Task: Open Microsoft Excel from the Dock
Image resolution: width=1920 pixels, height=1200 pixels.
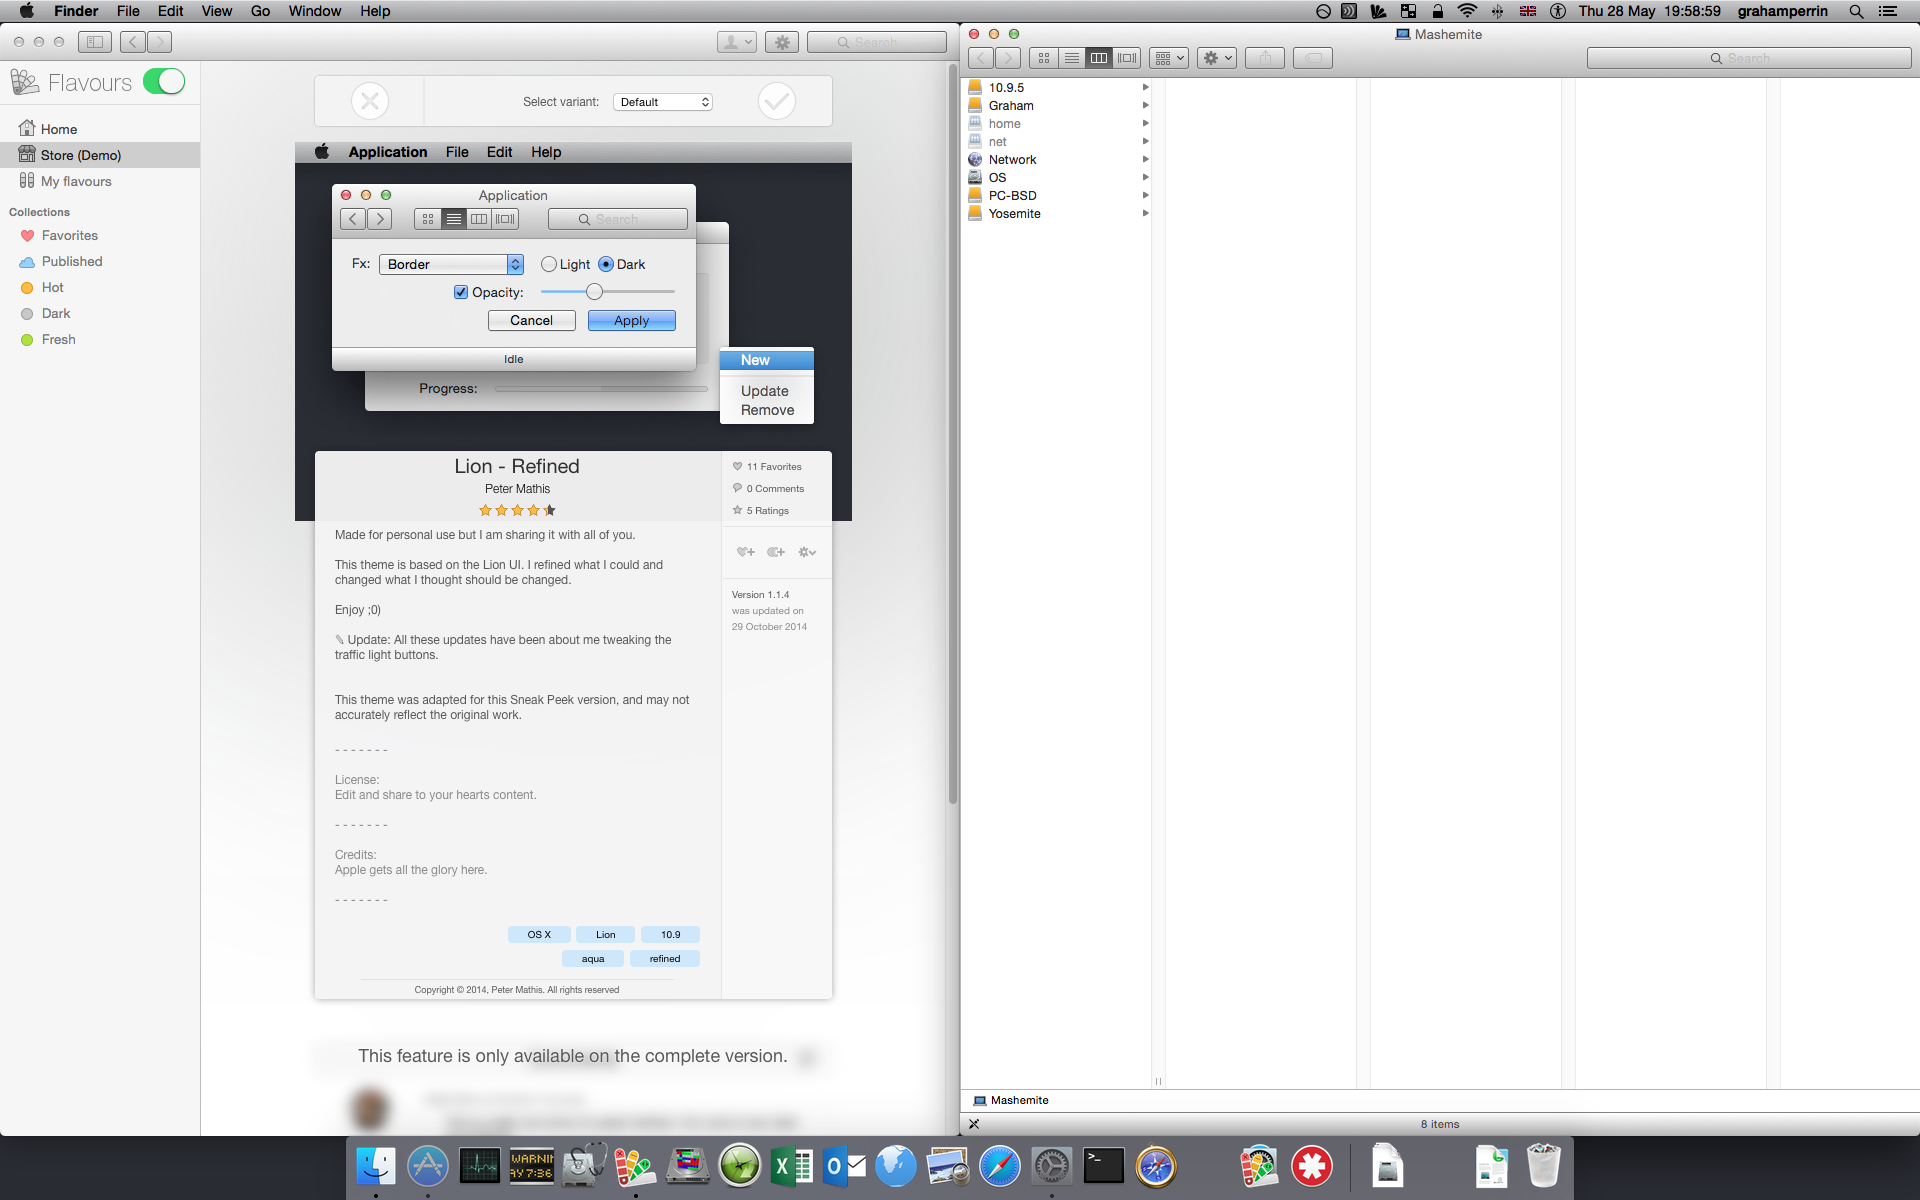Action: (791, 1166)
